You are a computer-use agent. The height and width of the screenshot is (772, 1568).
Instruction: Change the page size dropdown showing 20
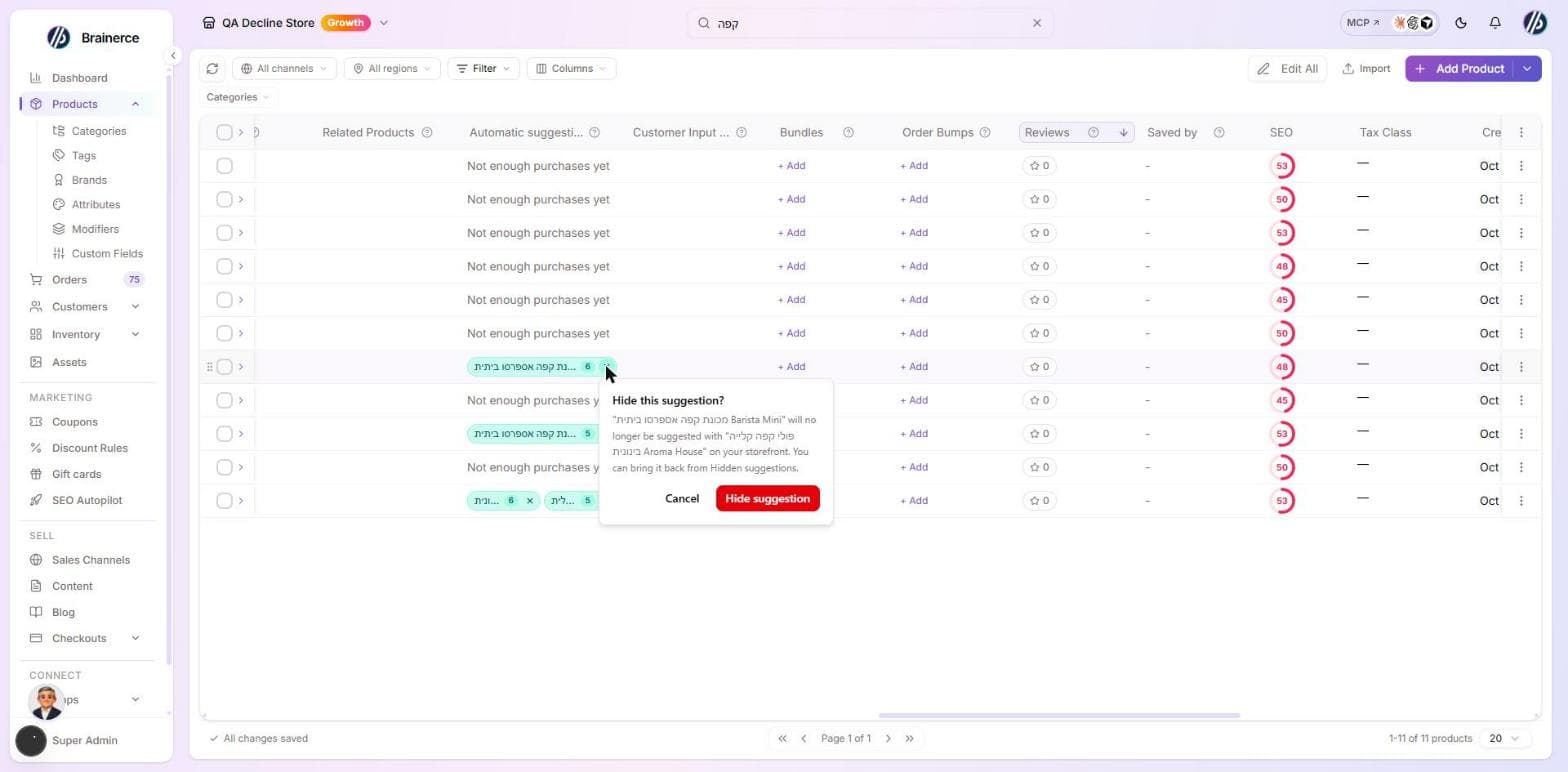(1504, 739)
